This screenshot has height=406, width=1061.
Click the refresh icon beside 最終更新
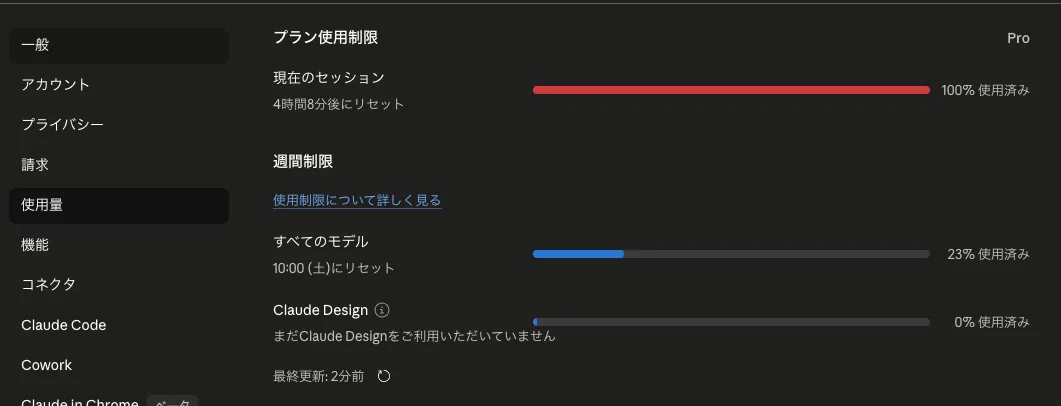[384, 376]
